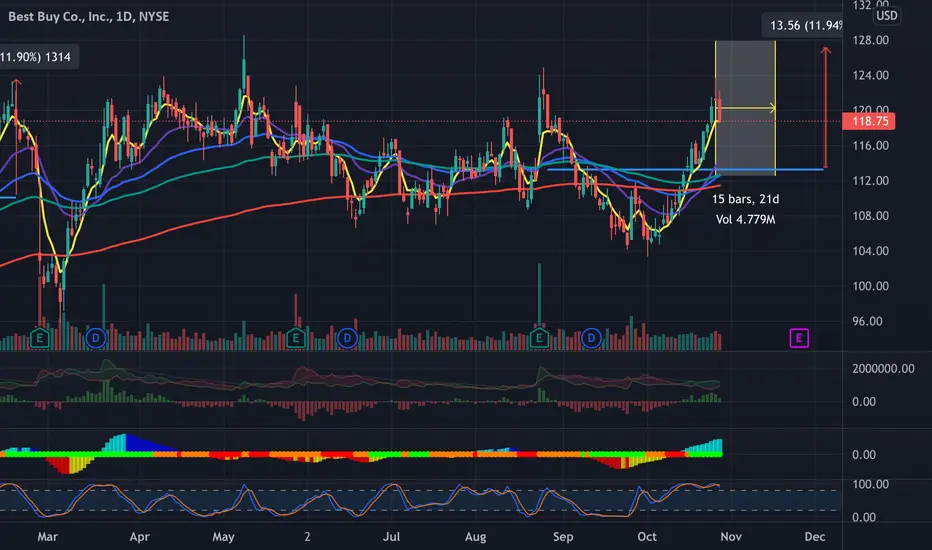Click the 13.56 (11.94%) measurement label
Viewport: 932px width, 550px height.
(803, 26)
